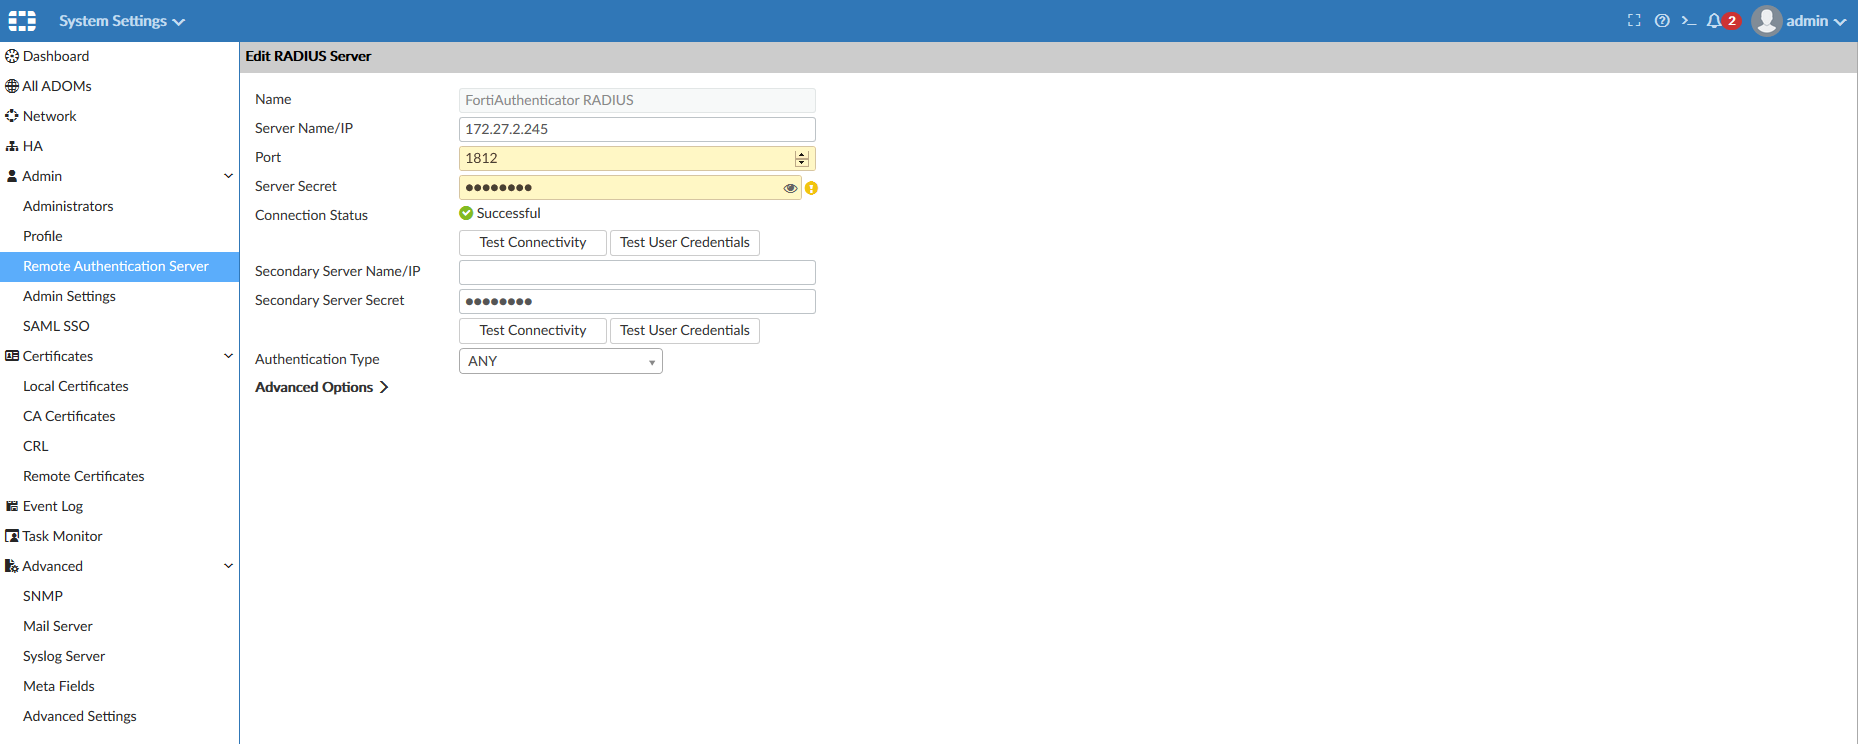Viewport: 1858px width, 744px height.
Task: Click the Advanced section icon
Action: click(12, 566)
